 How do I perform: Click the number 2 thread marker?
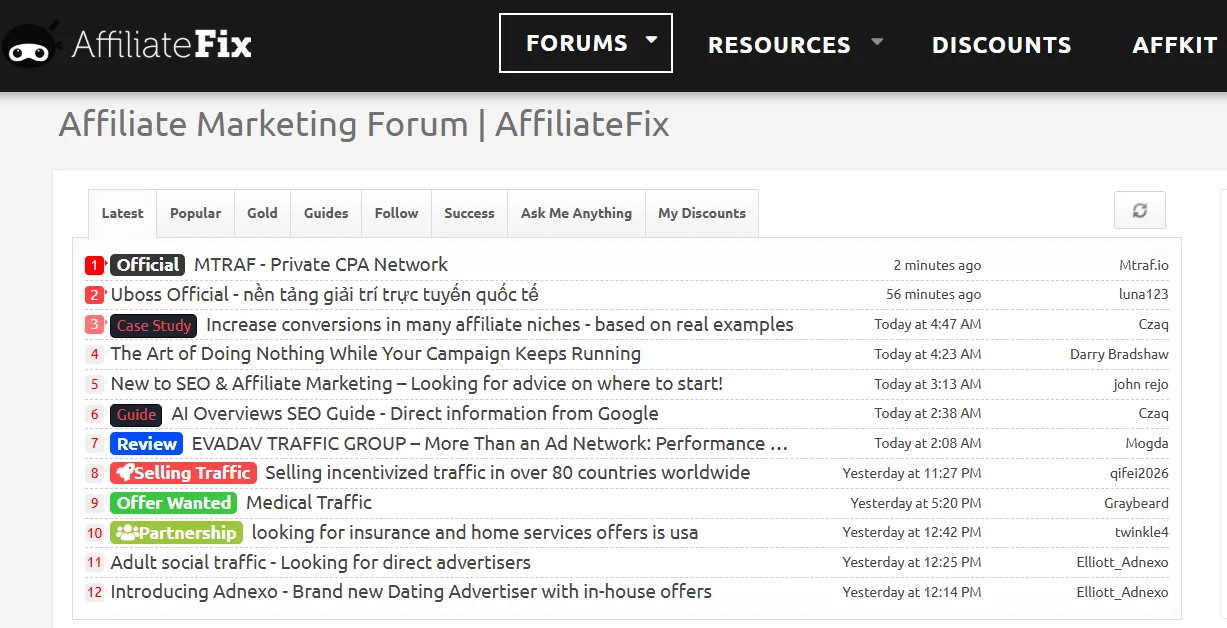tap(95, 295)
